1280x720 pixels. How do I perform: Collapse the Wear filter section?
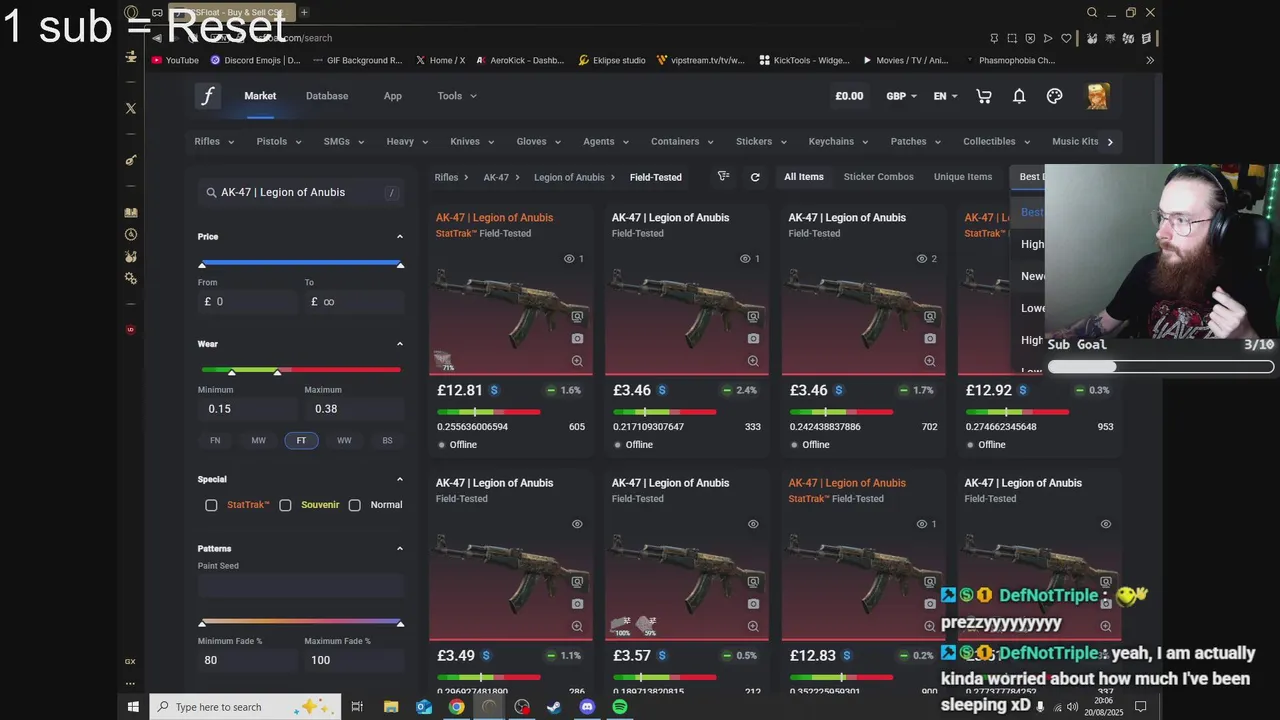point(400,344)
